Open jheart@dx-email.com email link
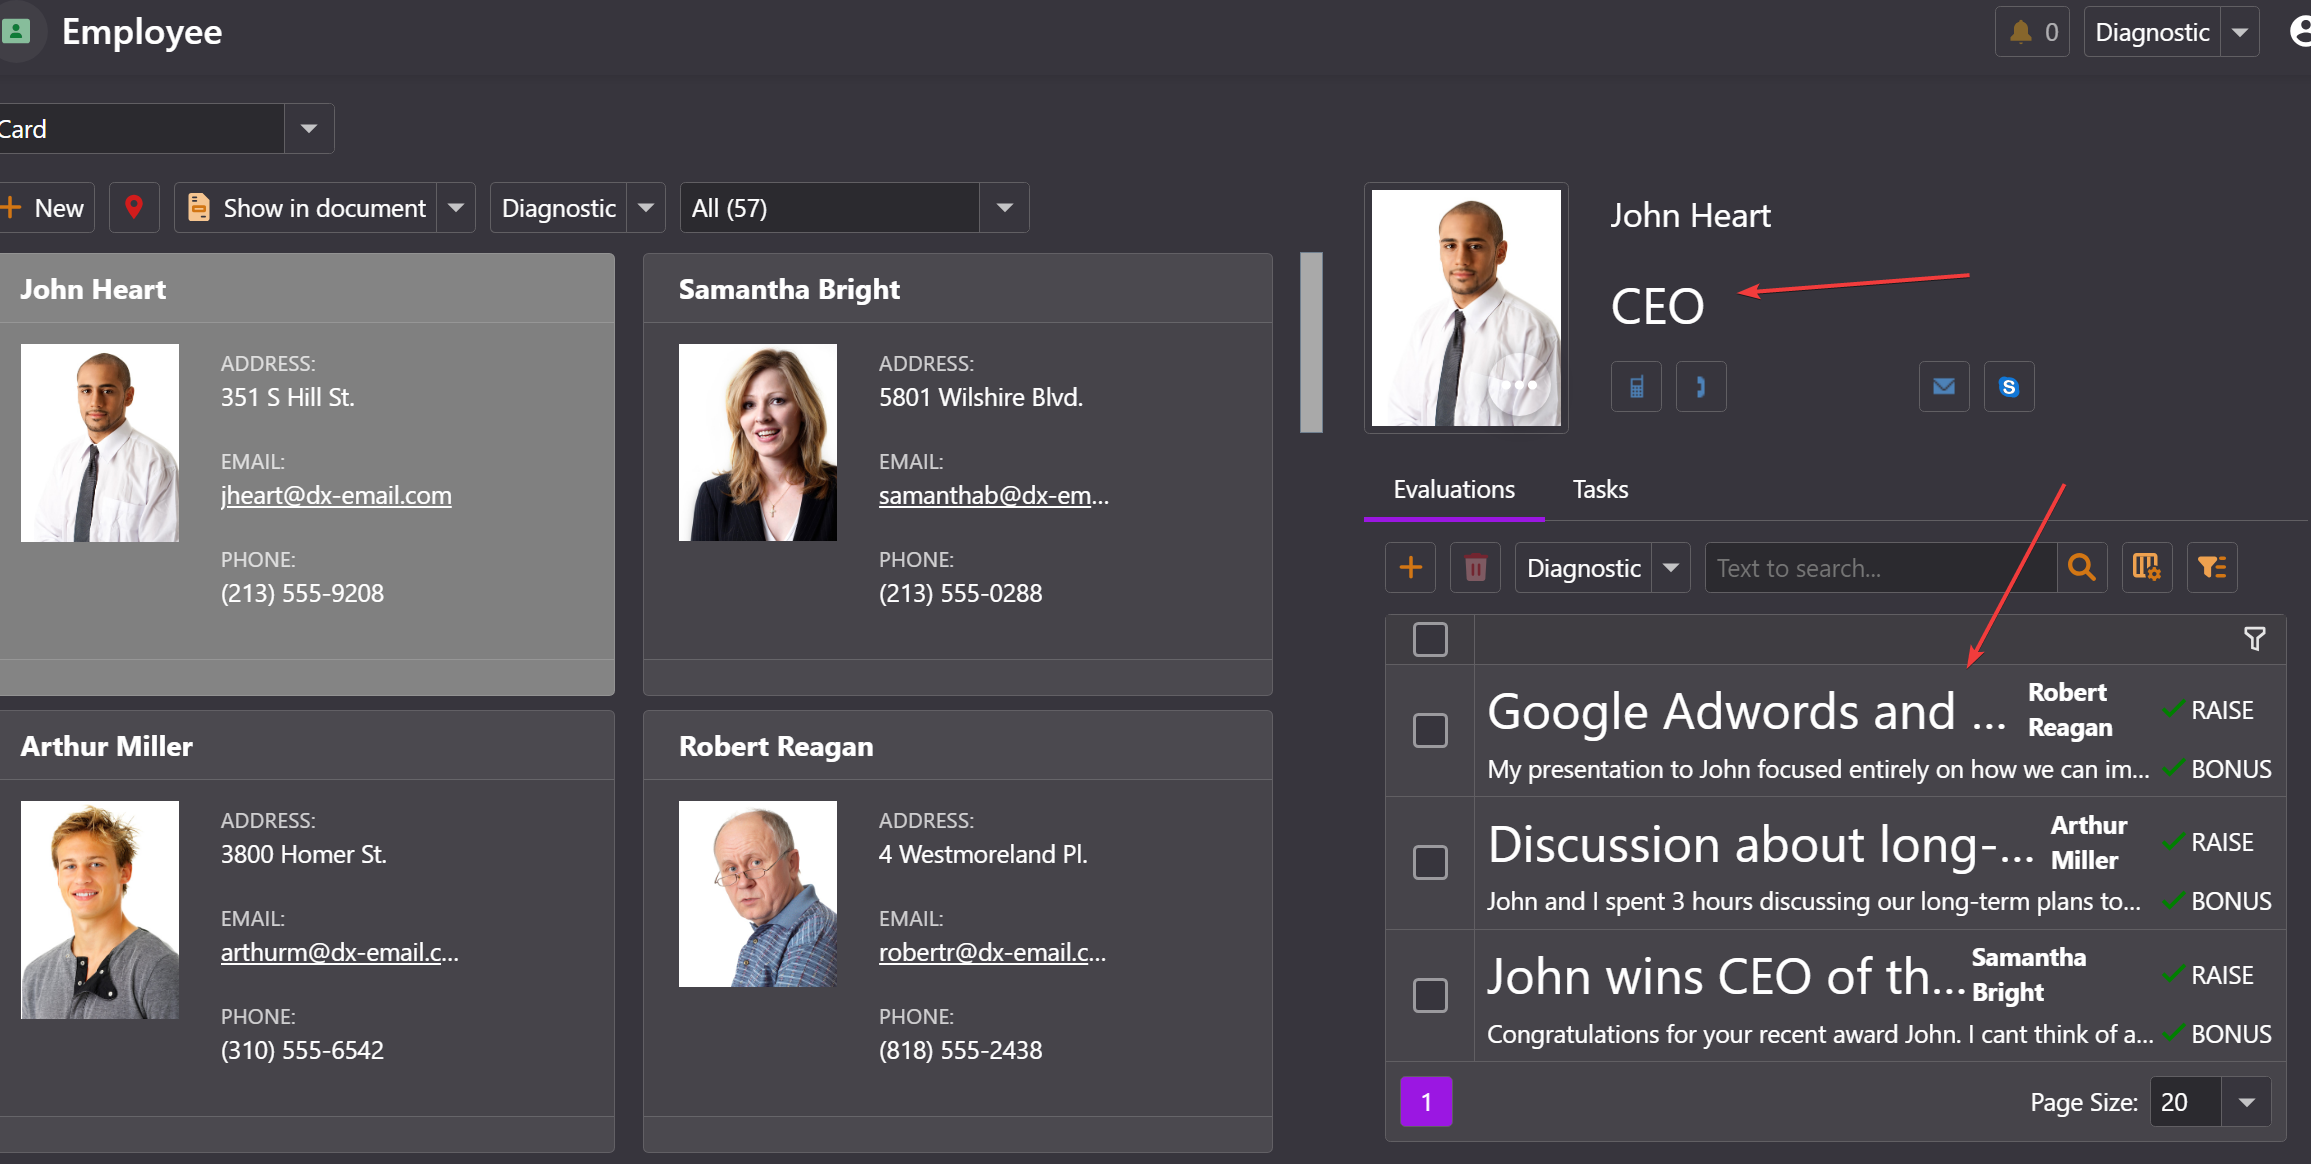This screenshot has width=2311, height=1164. (x=336, y=496)
